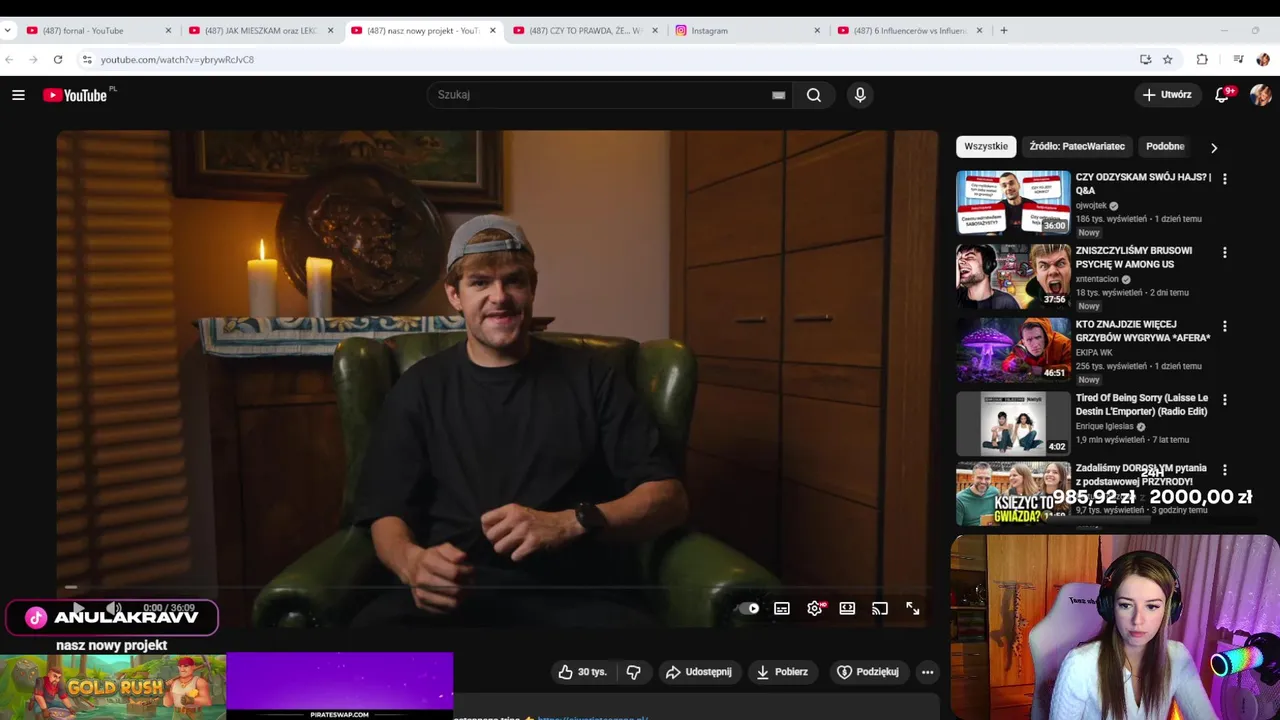1280x720 pixels.
Task: Click the search magnifier button
Action: pyautogui.click(x=814, y=95)
